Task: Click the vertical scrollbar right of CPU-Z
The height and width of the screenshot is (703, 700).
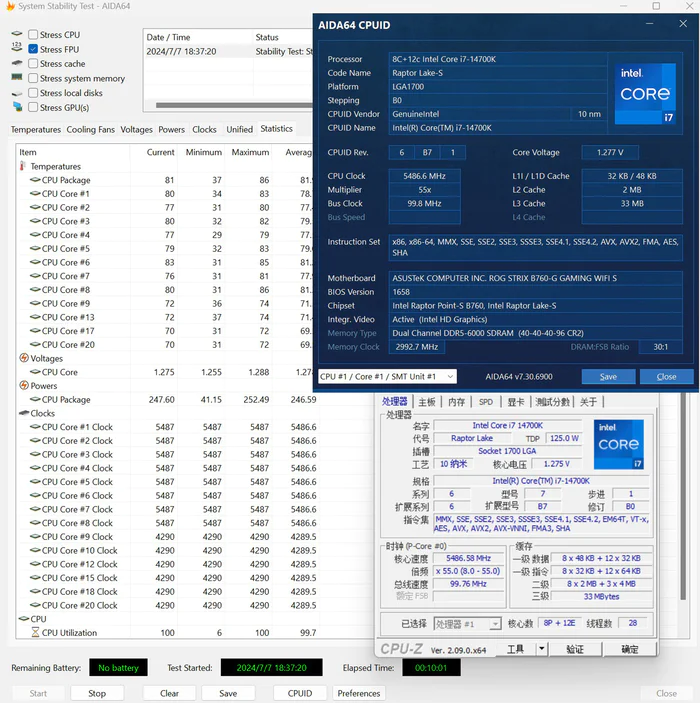Action: pos(683,496)
